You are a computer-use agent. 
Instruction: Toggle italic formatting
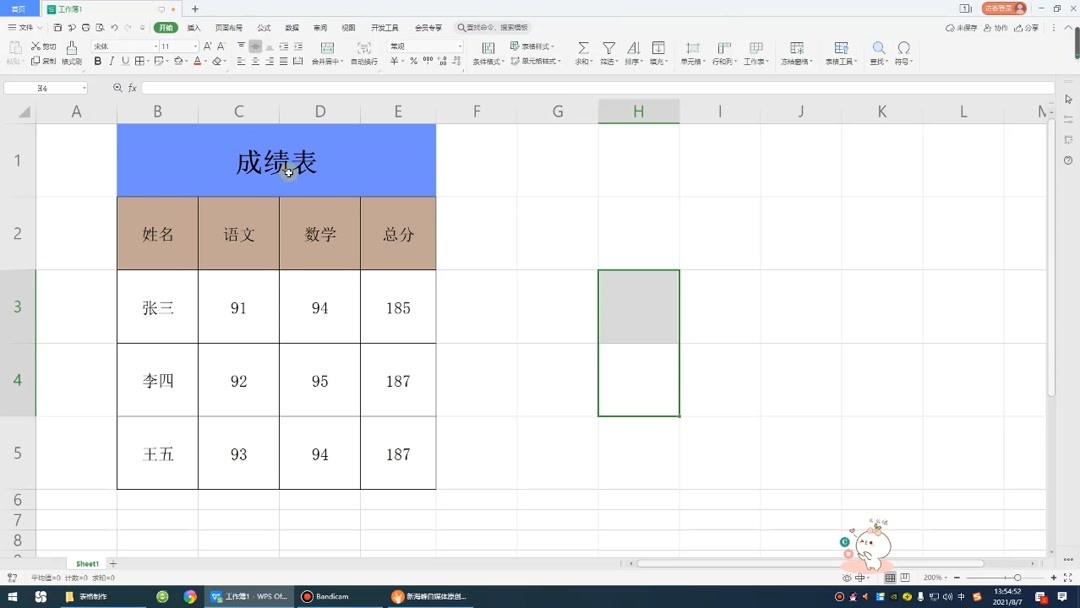112,62
